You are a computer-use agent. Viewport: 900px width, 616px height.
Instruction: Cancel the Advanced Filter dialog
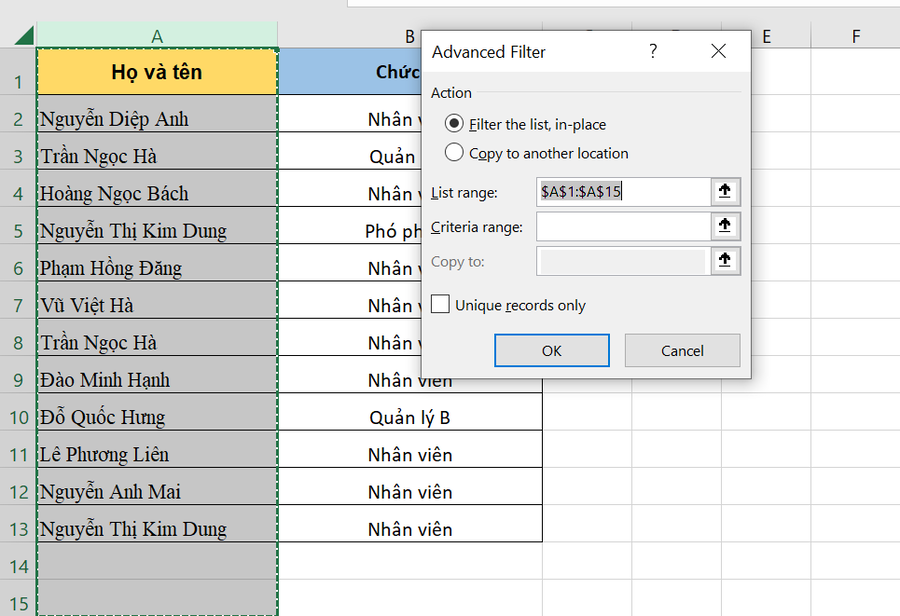pyautogui.click(x=682, y=350)
